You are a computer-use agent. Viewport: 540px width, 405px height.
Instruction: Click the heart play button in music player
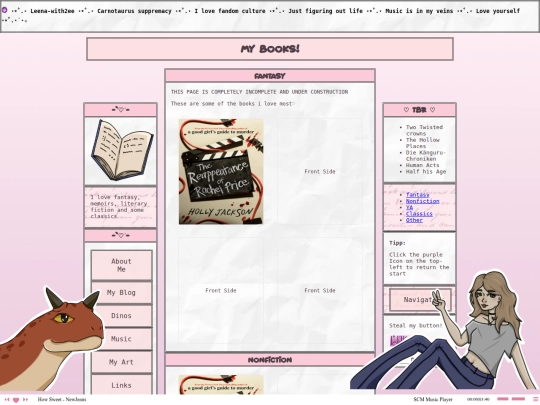coord(16,400)
